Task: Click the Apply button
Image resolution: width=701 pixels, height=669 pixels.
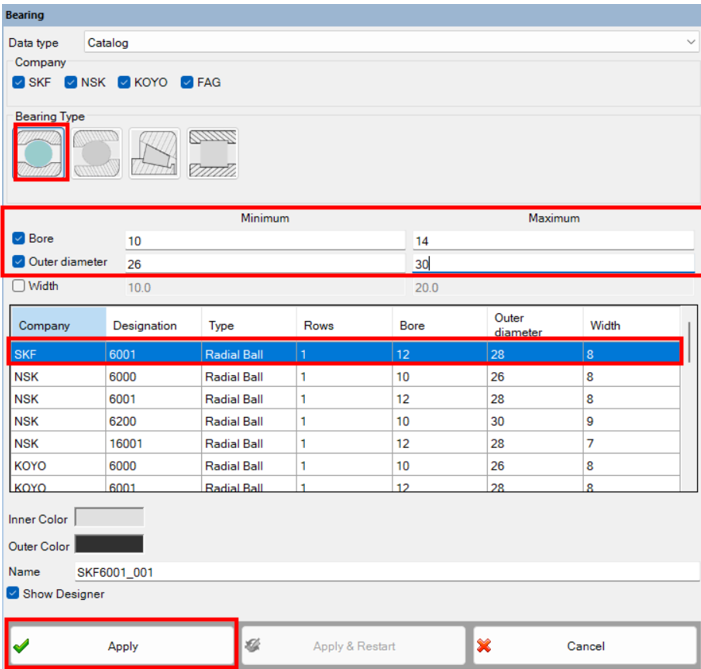Action: [x=122, y=646]
